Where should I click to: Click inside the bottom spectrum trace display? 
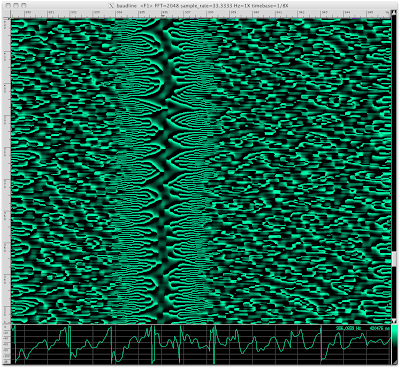point(201,345)
